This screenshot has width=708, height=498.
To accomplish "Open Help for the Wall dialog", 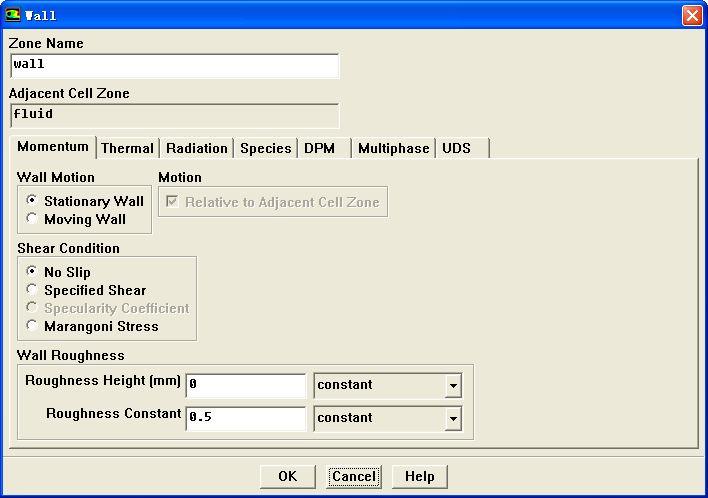I will point(419,477).
